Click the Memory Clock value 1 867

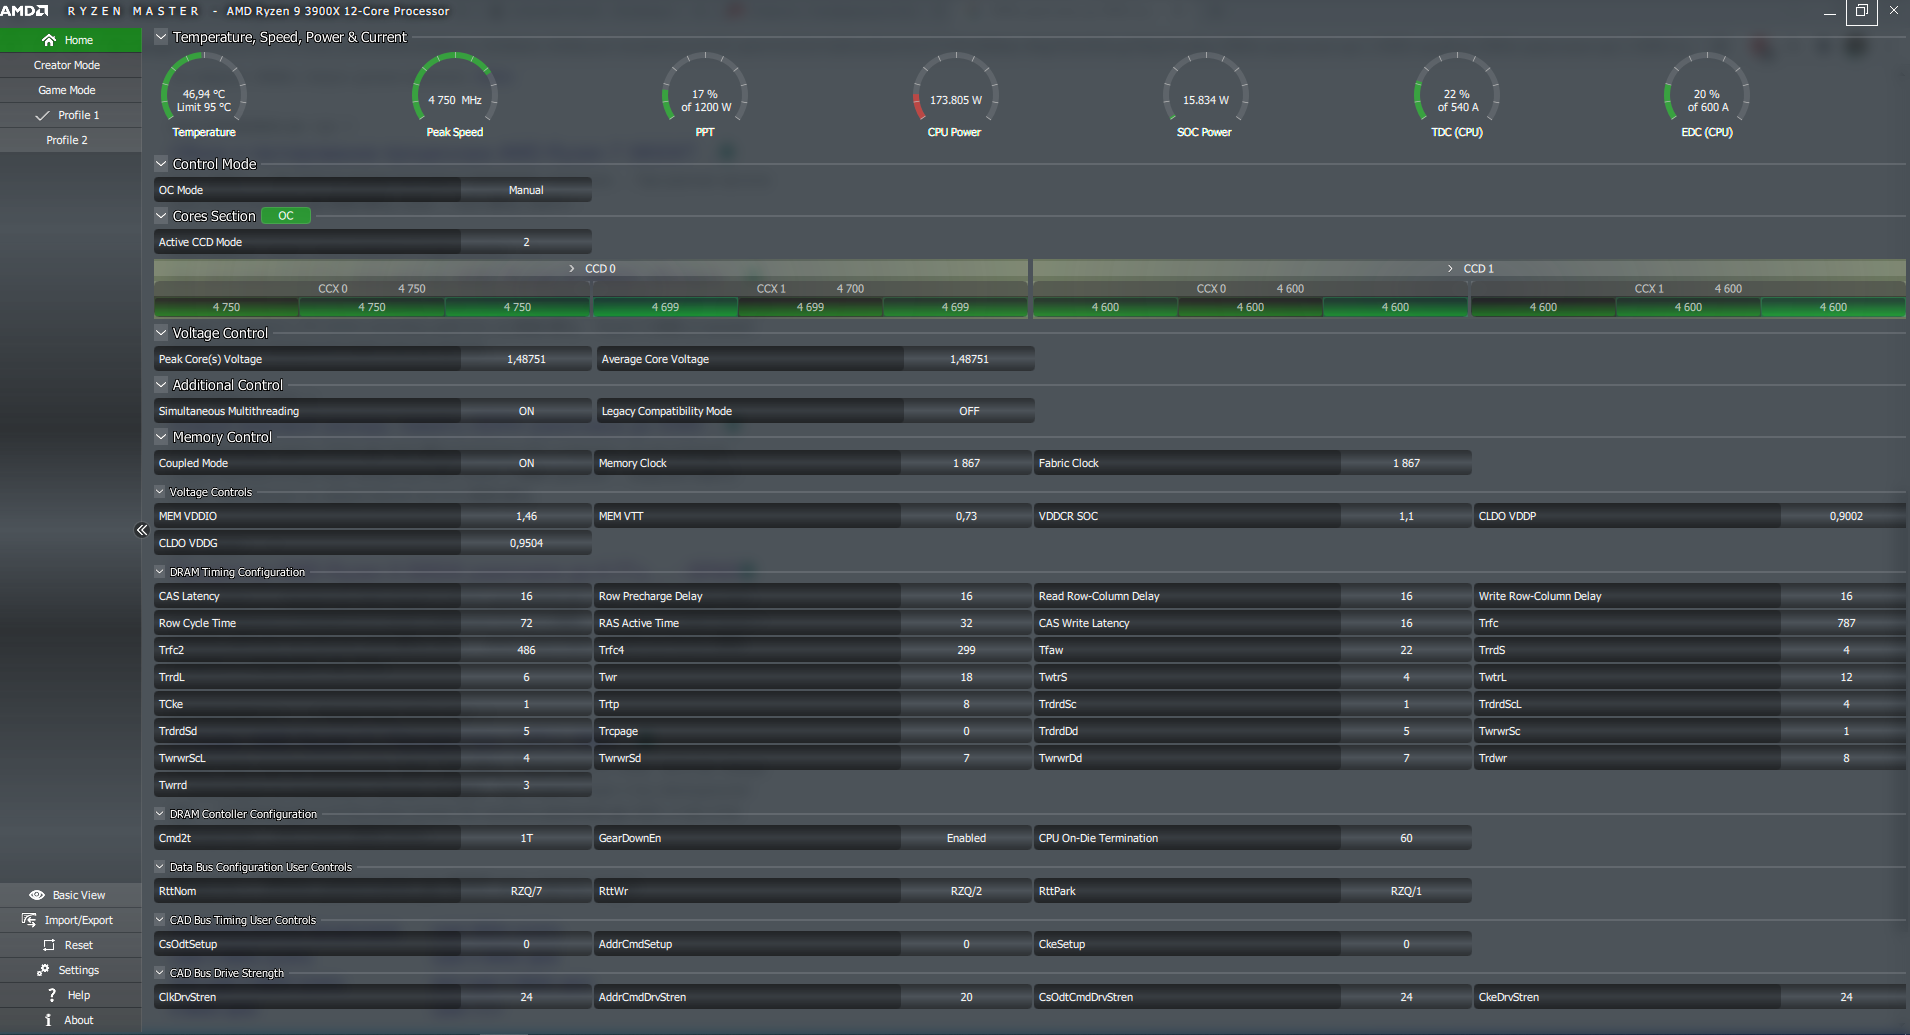coord(966,463)
